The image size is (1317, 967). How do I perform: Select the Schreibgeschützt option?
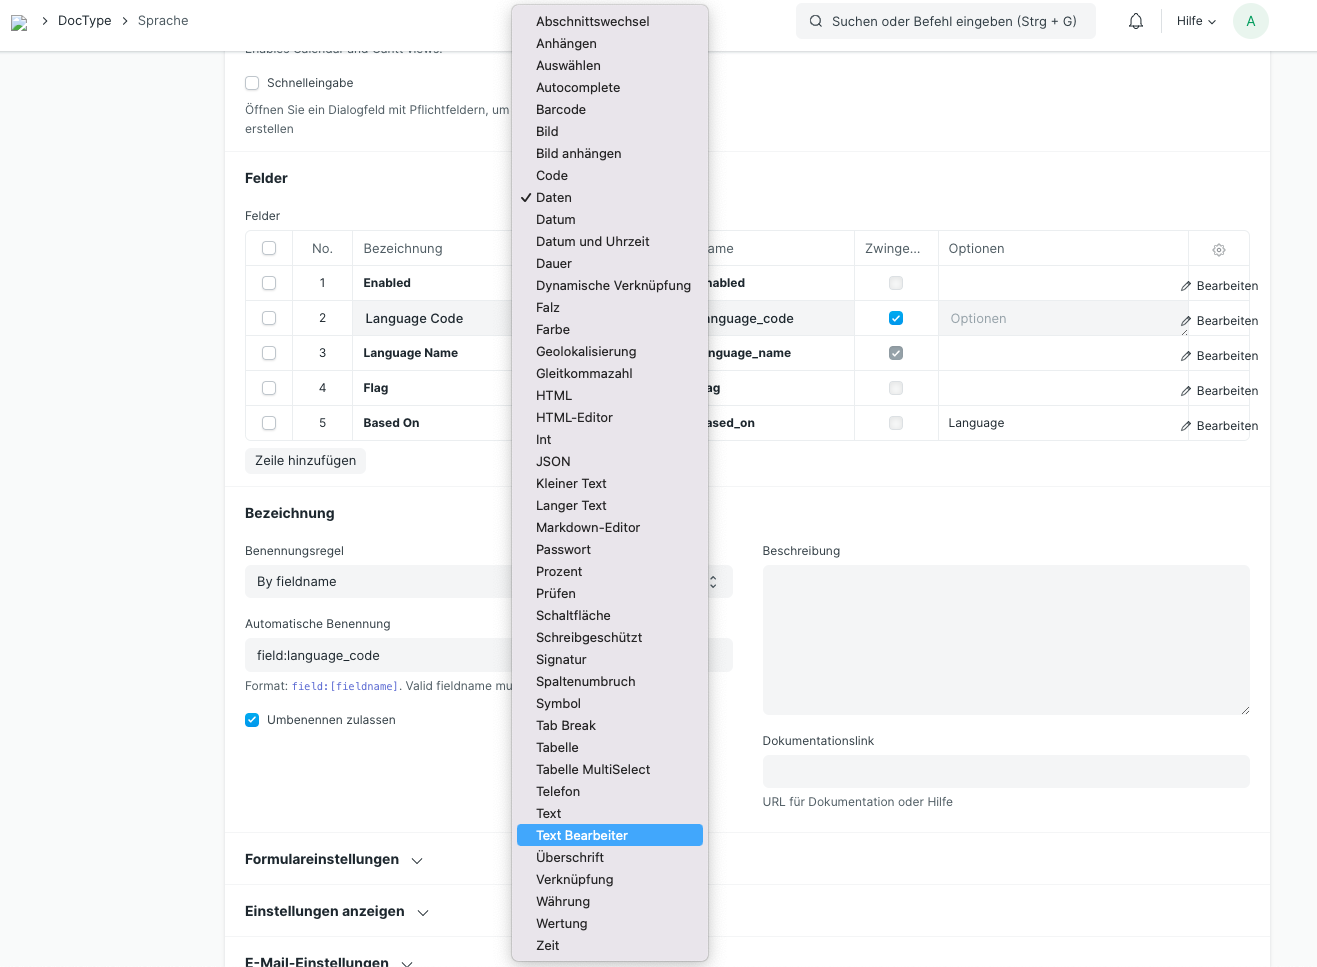click(610, 637)
